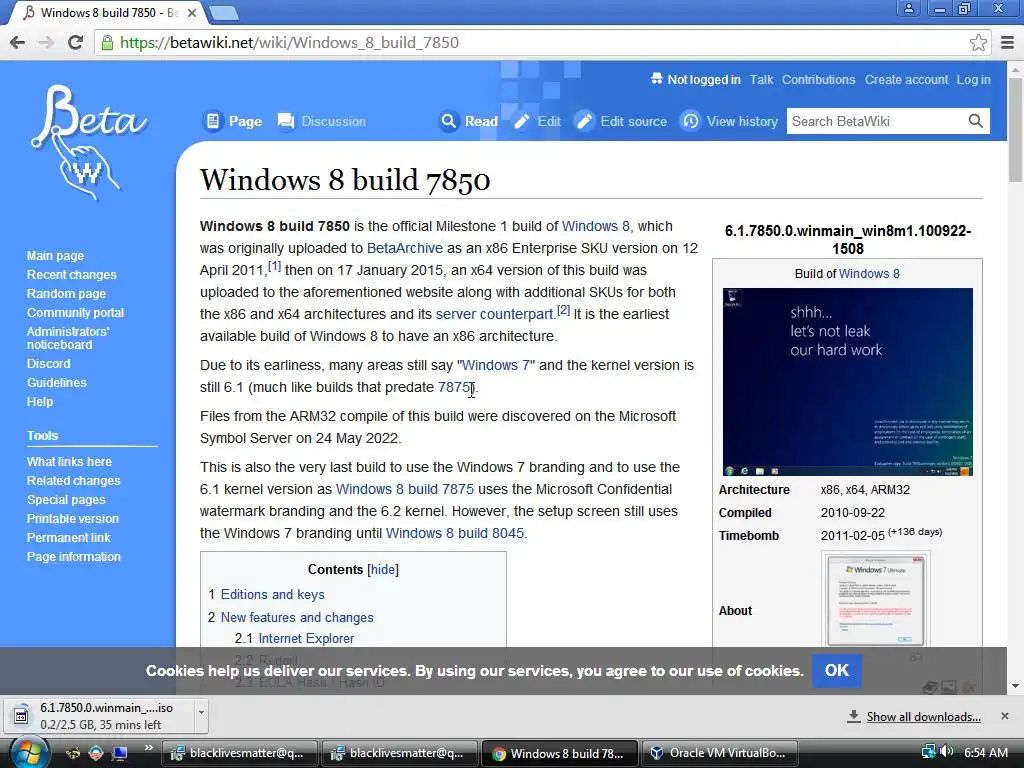Screen dimensions: 1024x768
Task: Open the Guidelines sidebar link
Action: (56, 382)
